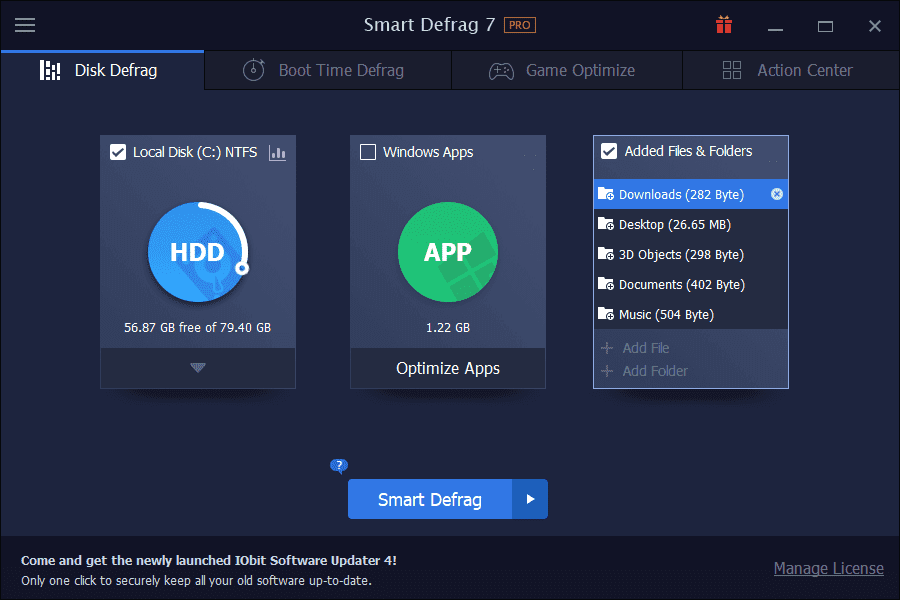This screenshot has width=900, height=600.
Task: Click the Desktop folder icon
Action: [x=606, y=224]
